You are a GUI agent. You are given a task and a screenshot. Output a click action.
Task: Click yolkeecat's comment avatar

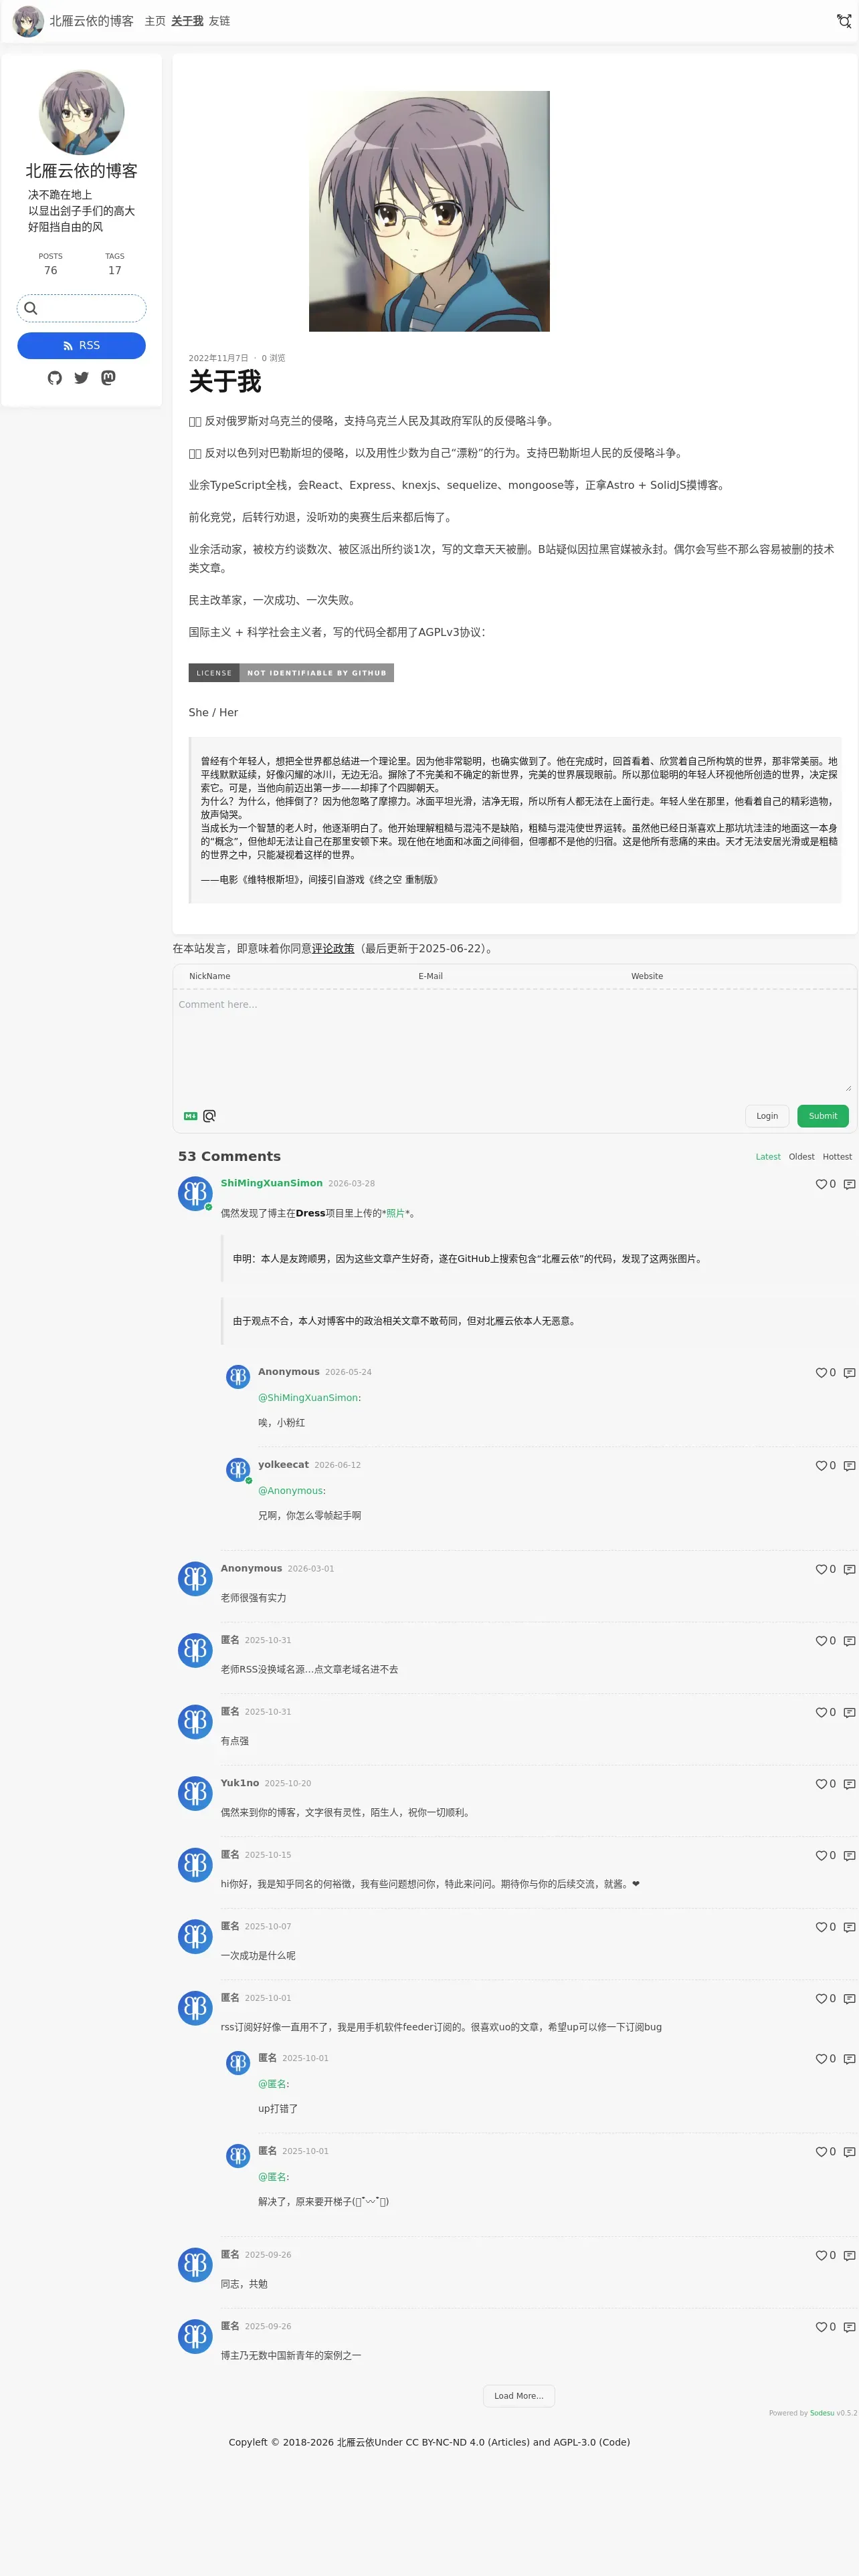(x=238, y=1469)
